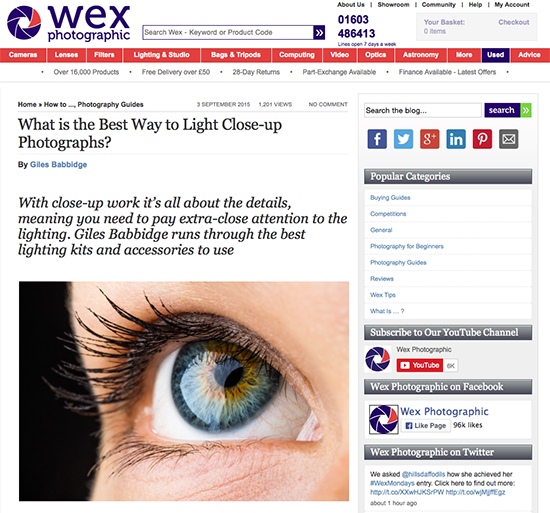Screen dimensions: 550x513
Task: Like the Wex Photographic Facebook page
Action: [425, 425]
